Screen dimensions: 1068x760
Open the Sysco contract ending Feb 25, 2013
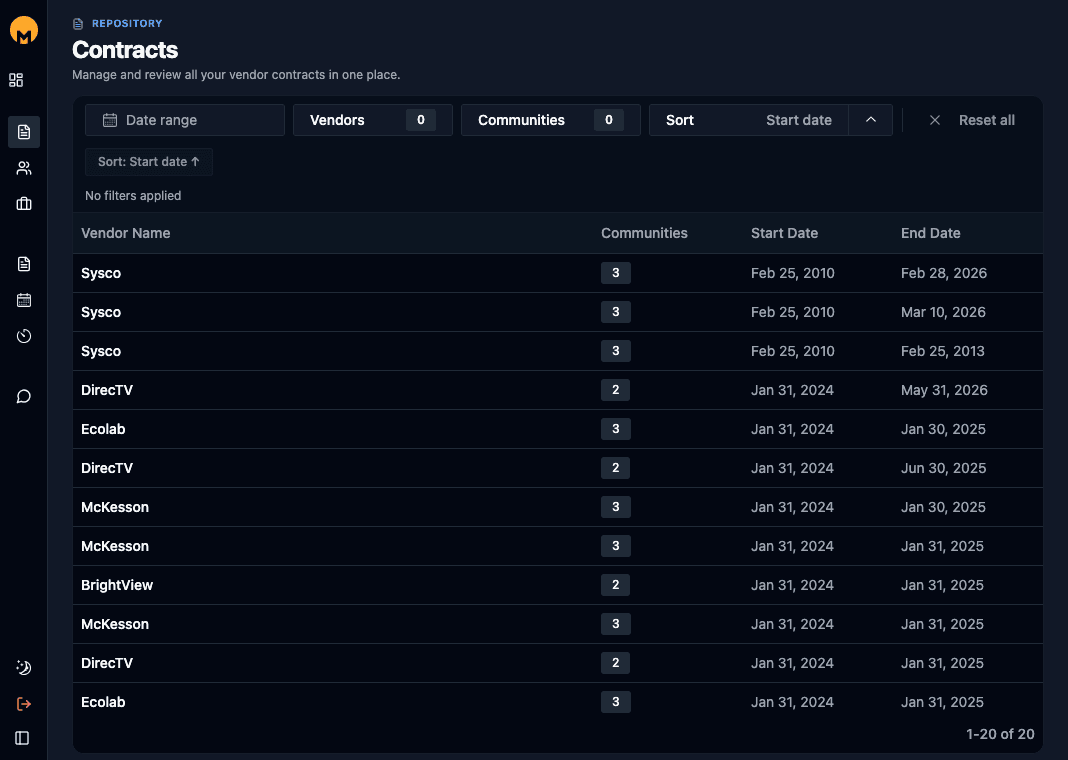(558, 351)
